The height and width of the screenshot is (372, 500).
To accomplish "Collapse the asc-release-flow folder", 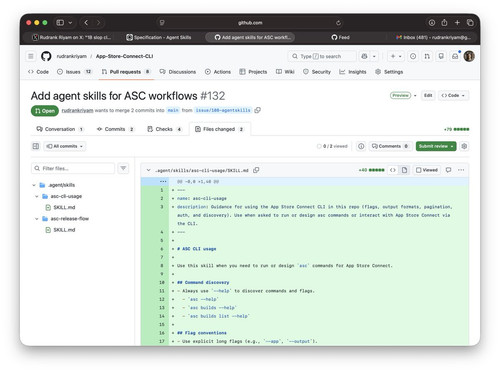I will click(37, 219).
